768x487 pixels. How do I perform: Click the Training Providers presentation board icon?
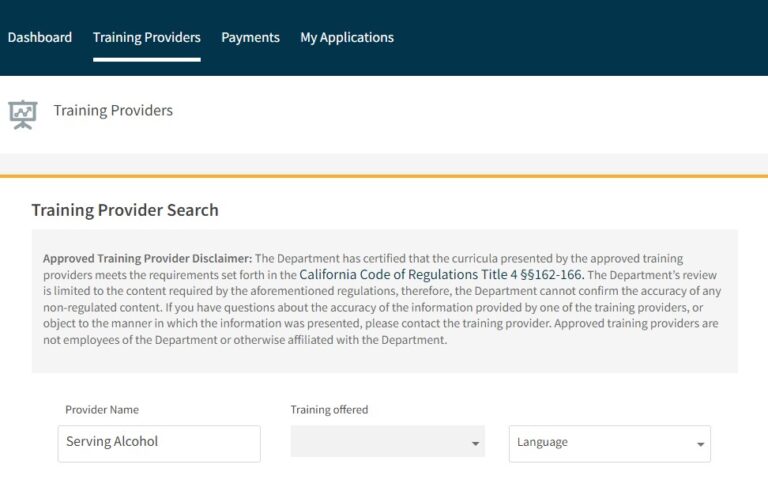pos(22,113)
